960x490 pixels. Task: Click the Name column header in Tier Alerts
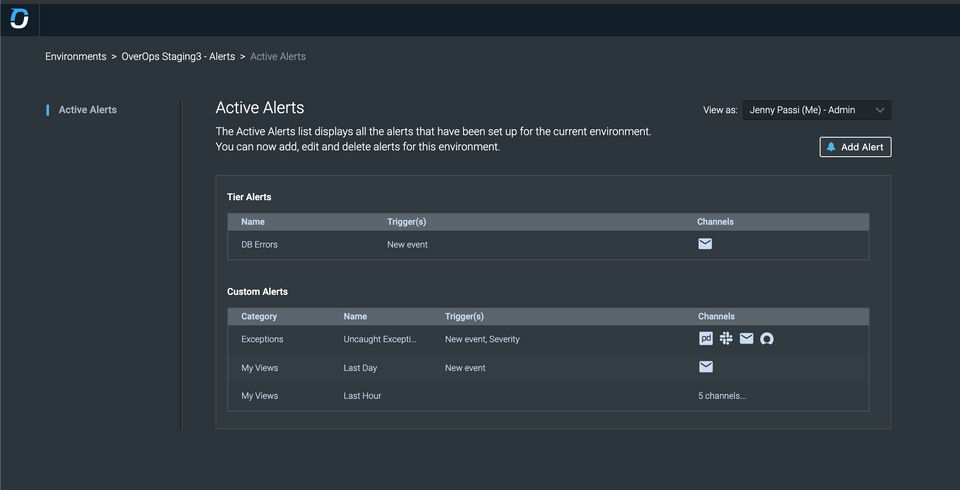[253, 222]
